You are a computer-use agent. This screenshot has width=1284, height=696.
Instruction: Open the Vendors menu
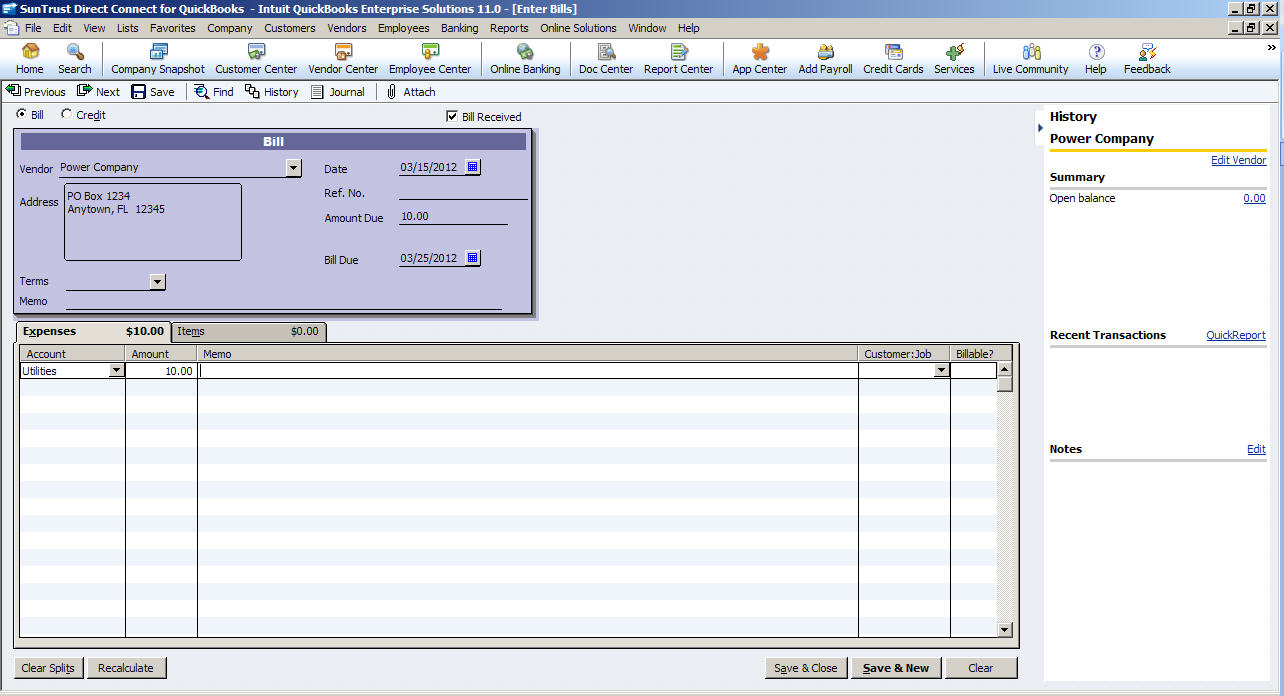click(x=347, y=28)
